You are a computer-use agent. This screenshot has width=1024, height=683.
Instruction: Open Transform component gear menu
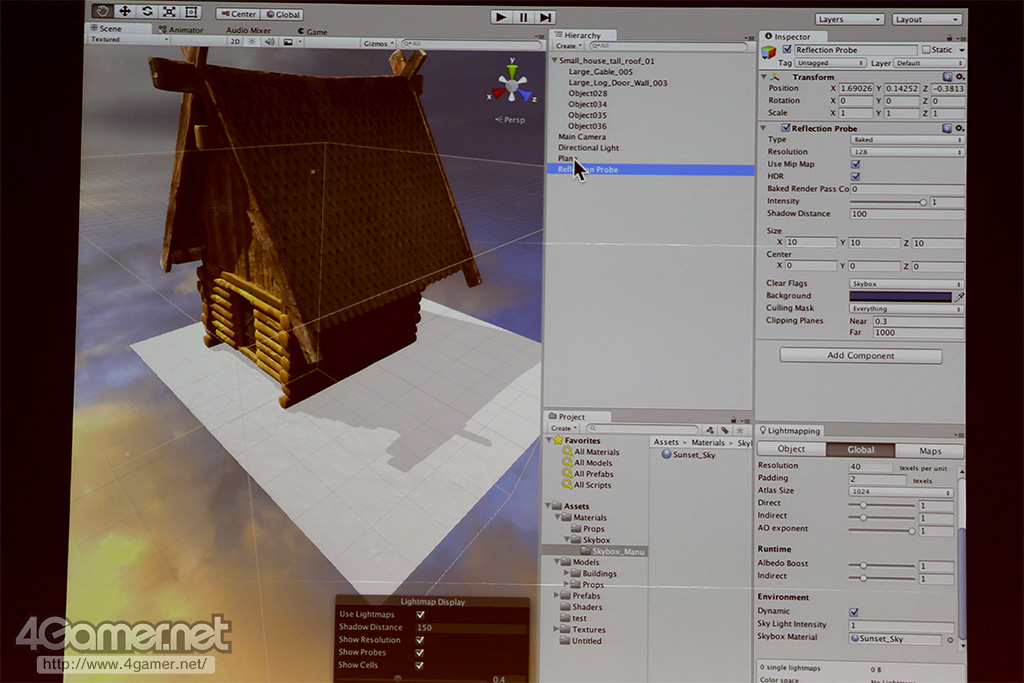pyautogui.click(x=960, y=76)
